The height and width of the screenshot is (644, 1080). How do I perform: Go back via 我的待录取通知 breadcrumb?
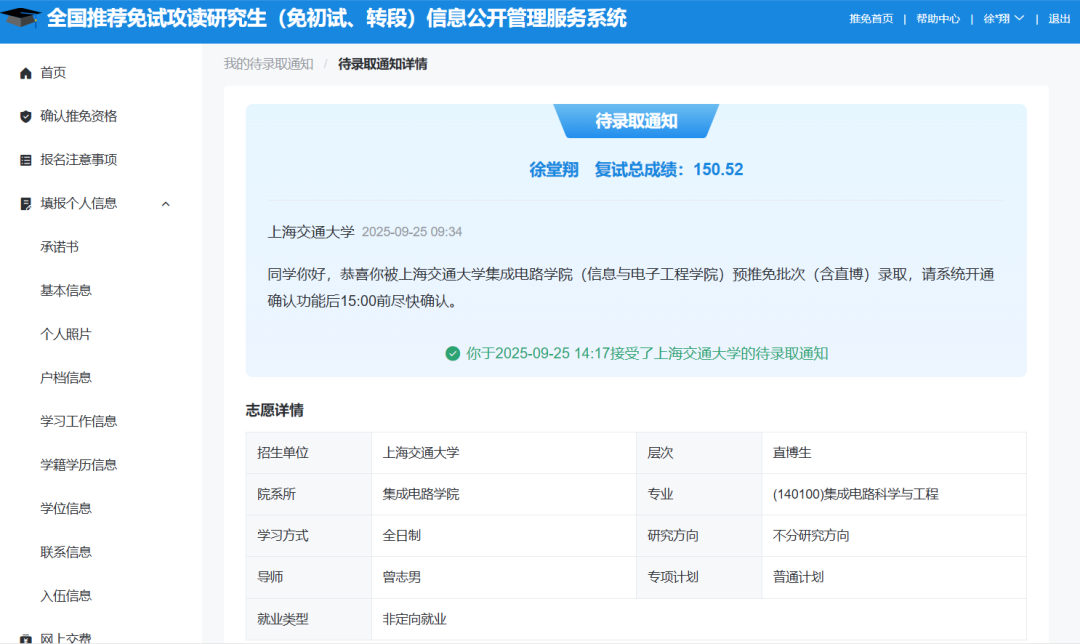pos(268,64)
